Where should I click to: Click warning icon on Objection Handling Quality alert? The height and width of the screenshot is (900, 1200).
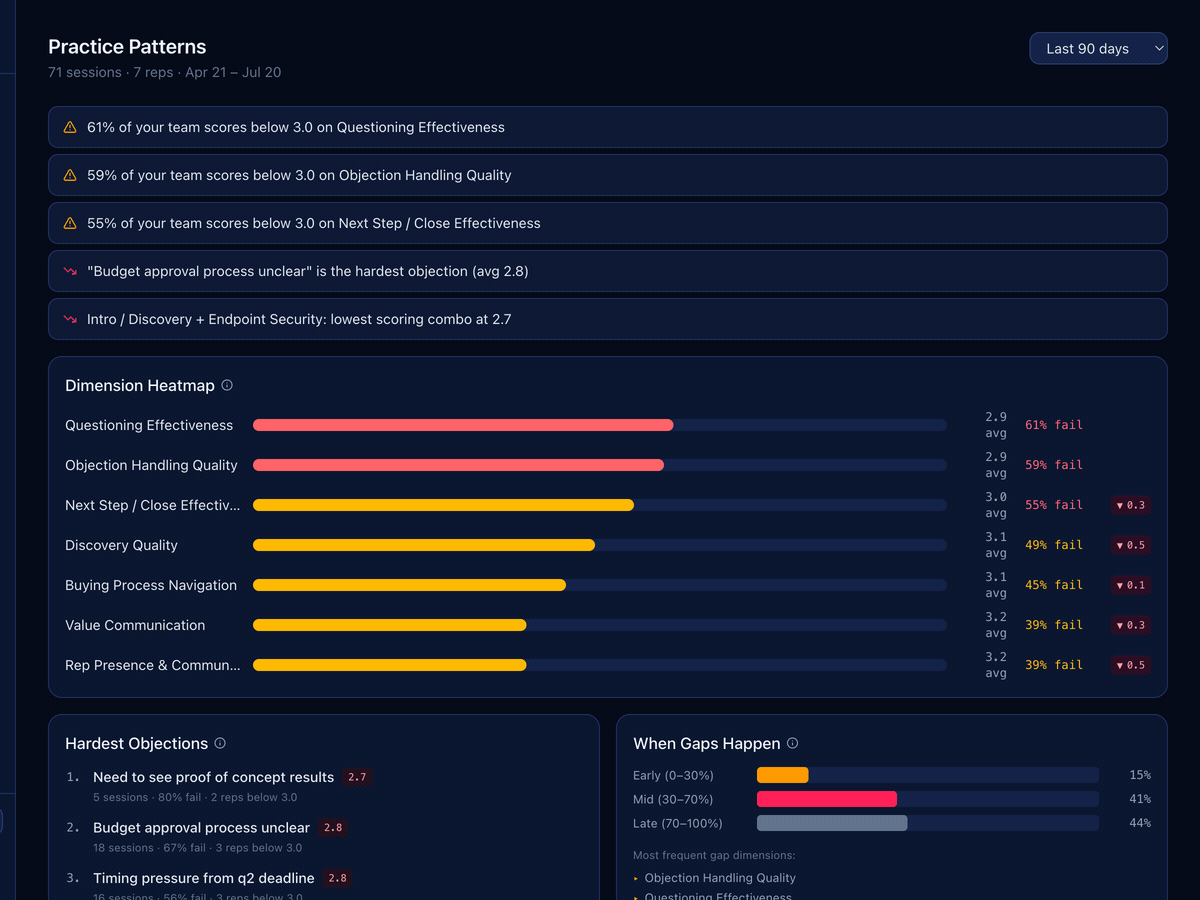pos(70,175)
